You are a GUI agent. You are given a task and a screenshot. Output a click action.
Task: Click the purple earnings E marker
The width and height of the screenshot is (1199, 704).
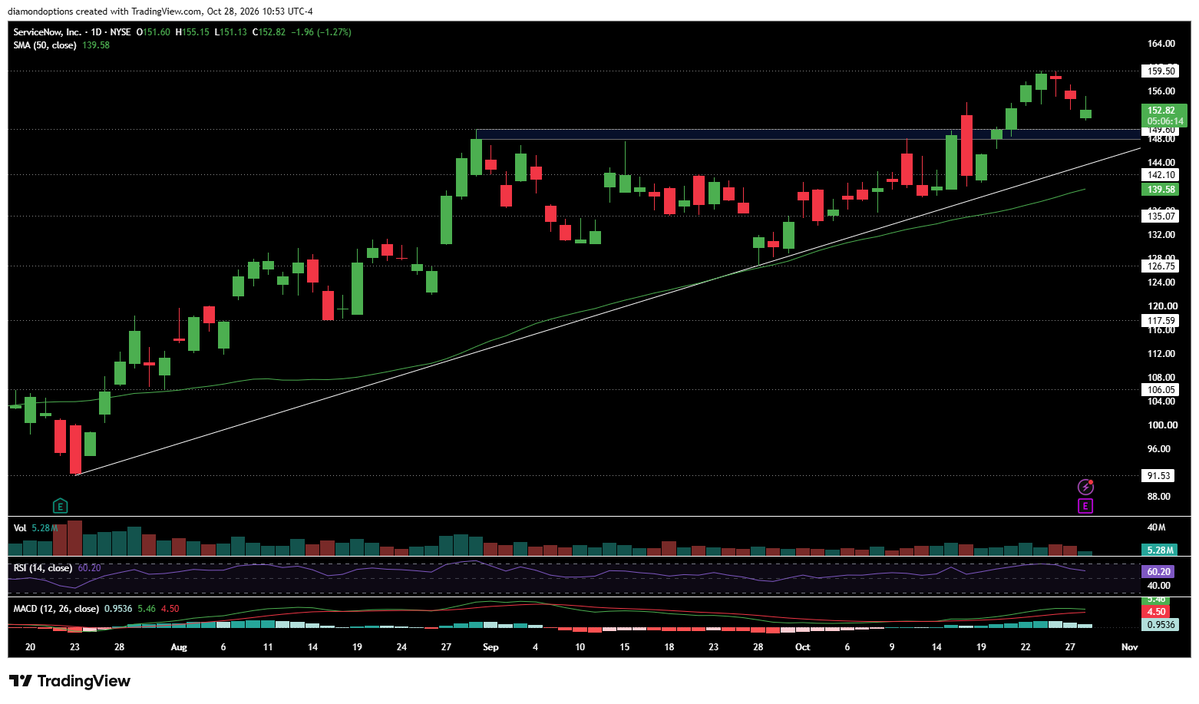(1085, 505)
